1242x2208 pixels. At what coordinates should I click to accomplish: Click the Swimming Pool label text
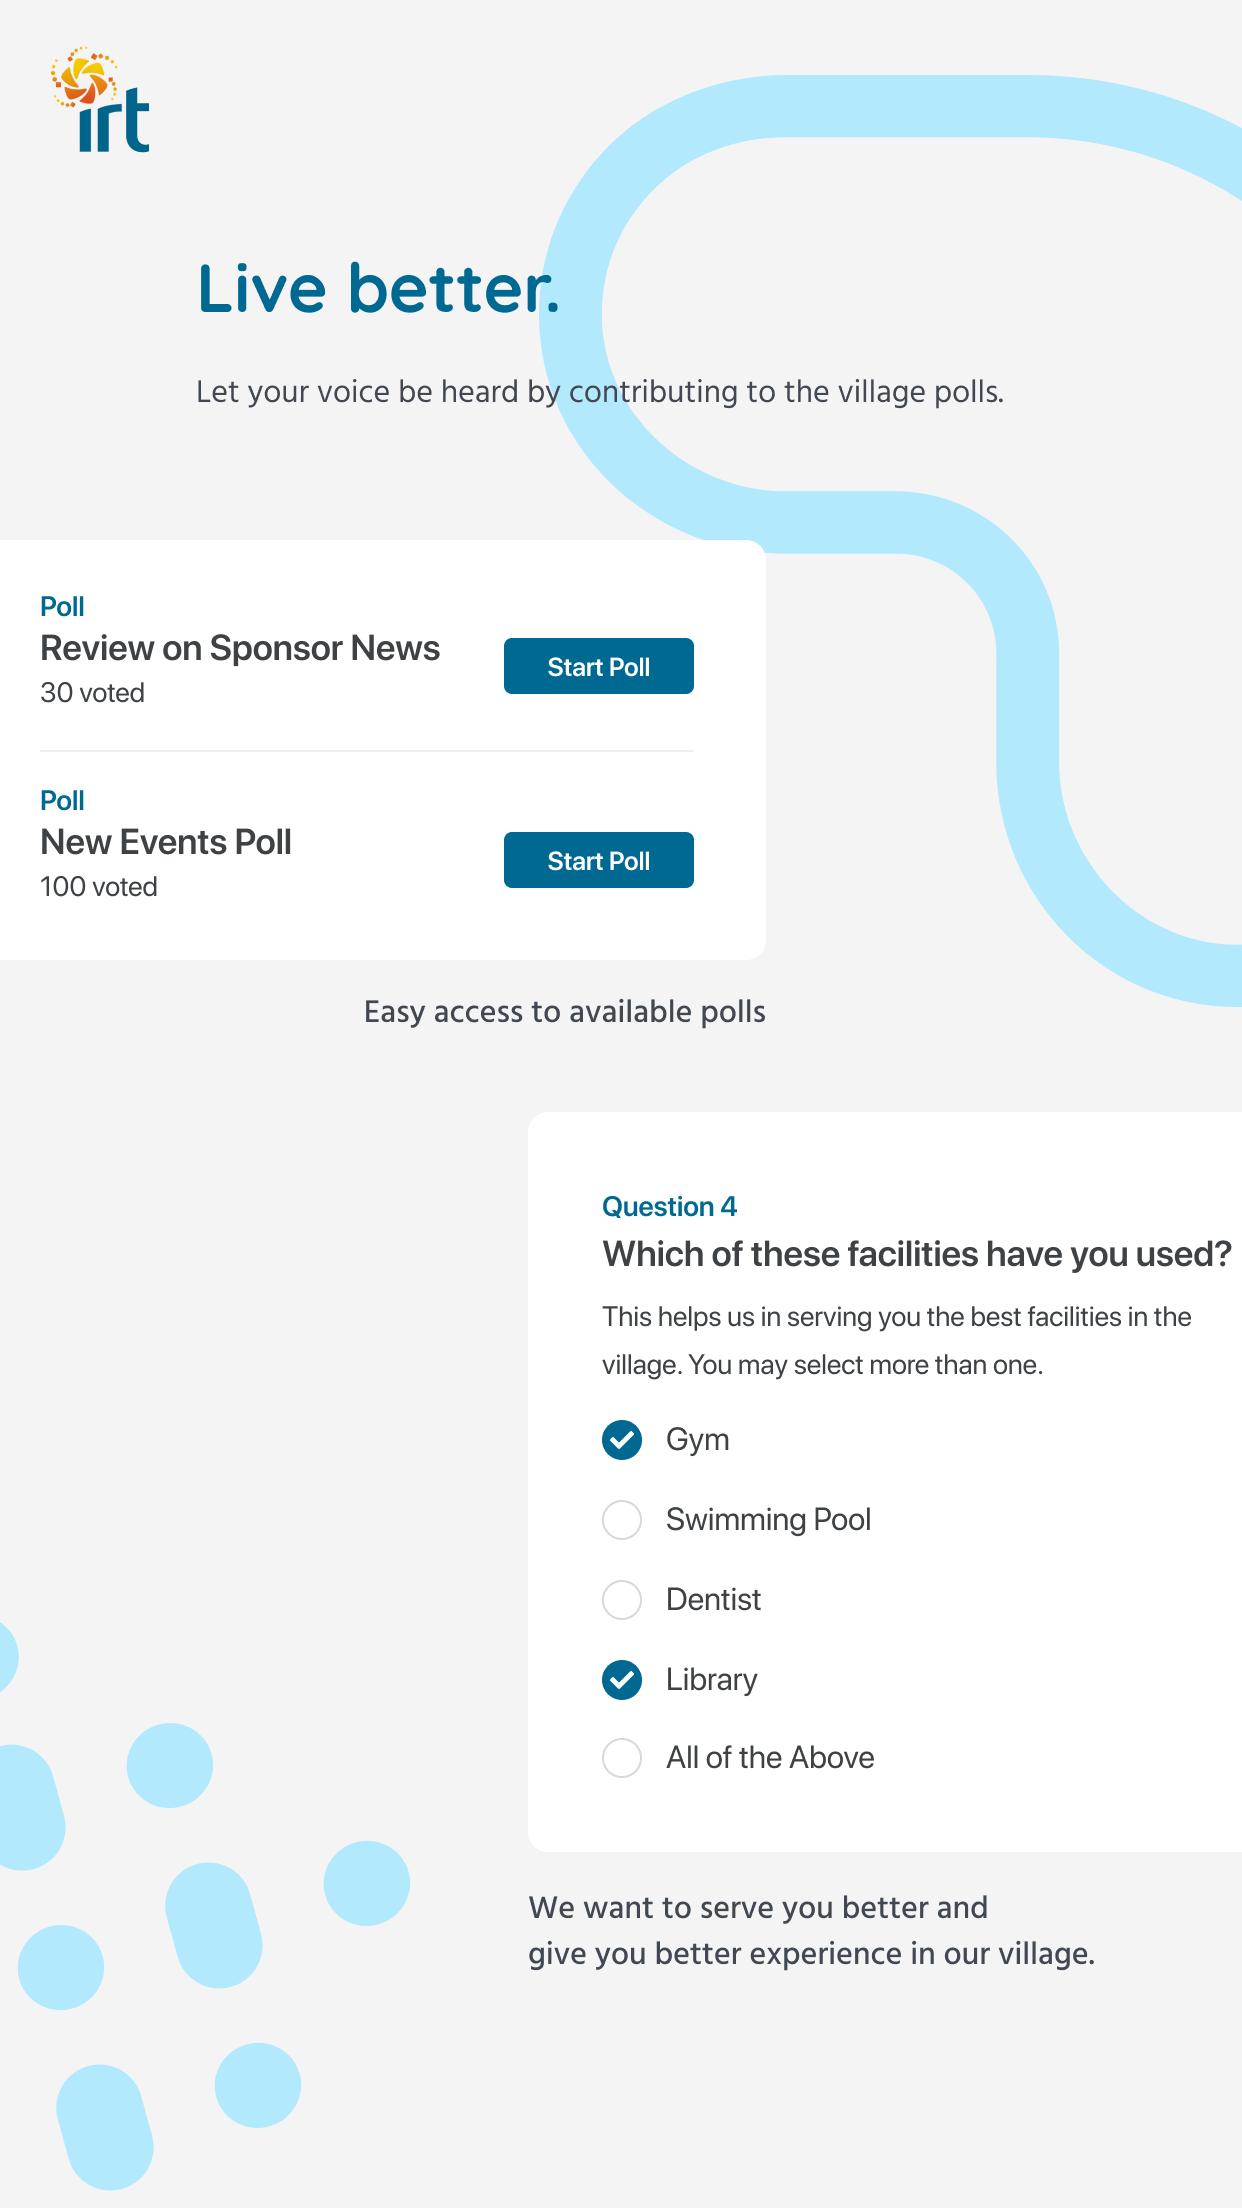768,1520
